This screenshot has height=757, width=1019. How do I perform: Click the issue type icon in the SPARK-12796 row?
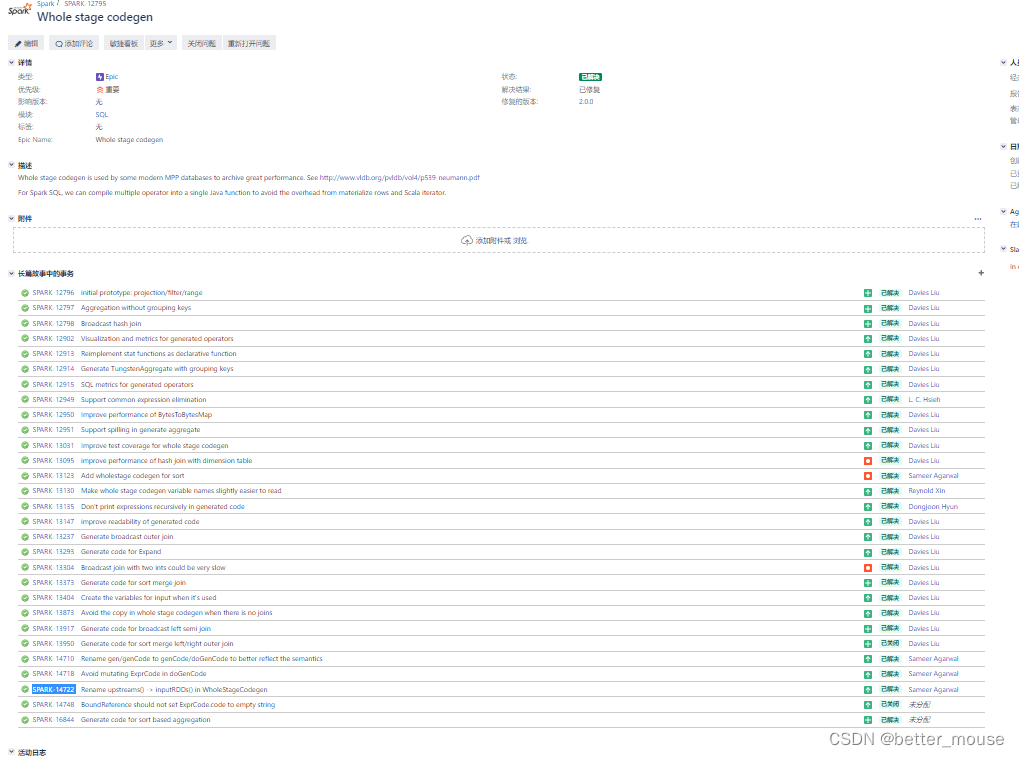868,293
